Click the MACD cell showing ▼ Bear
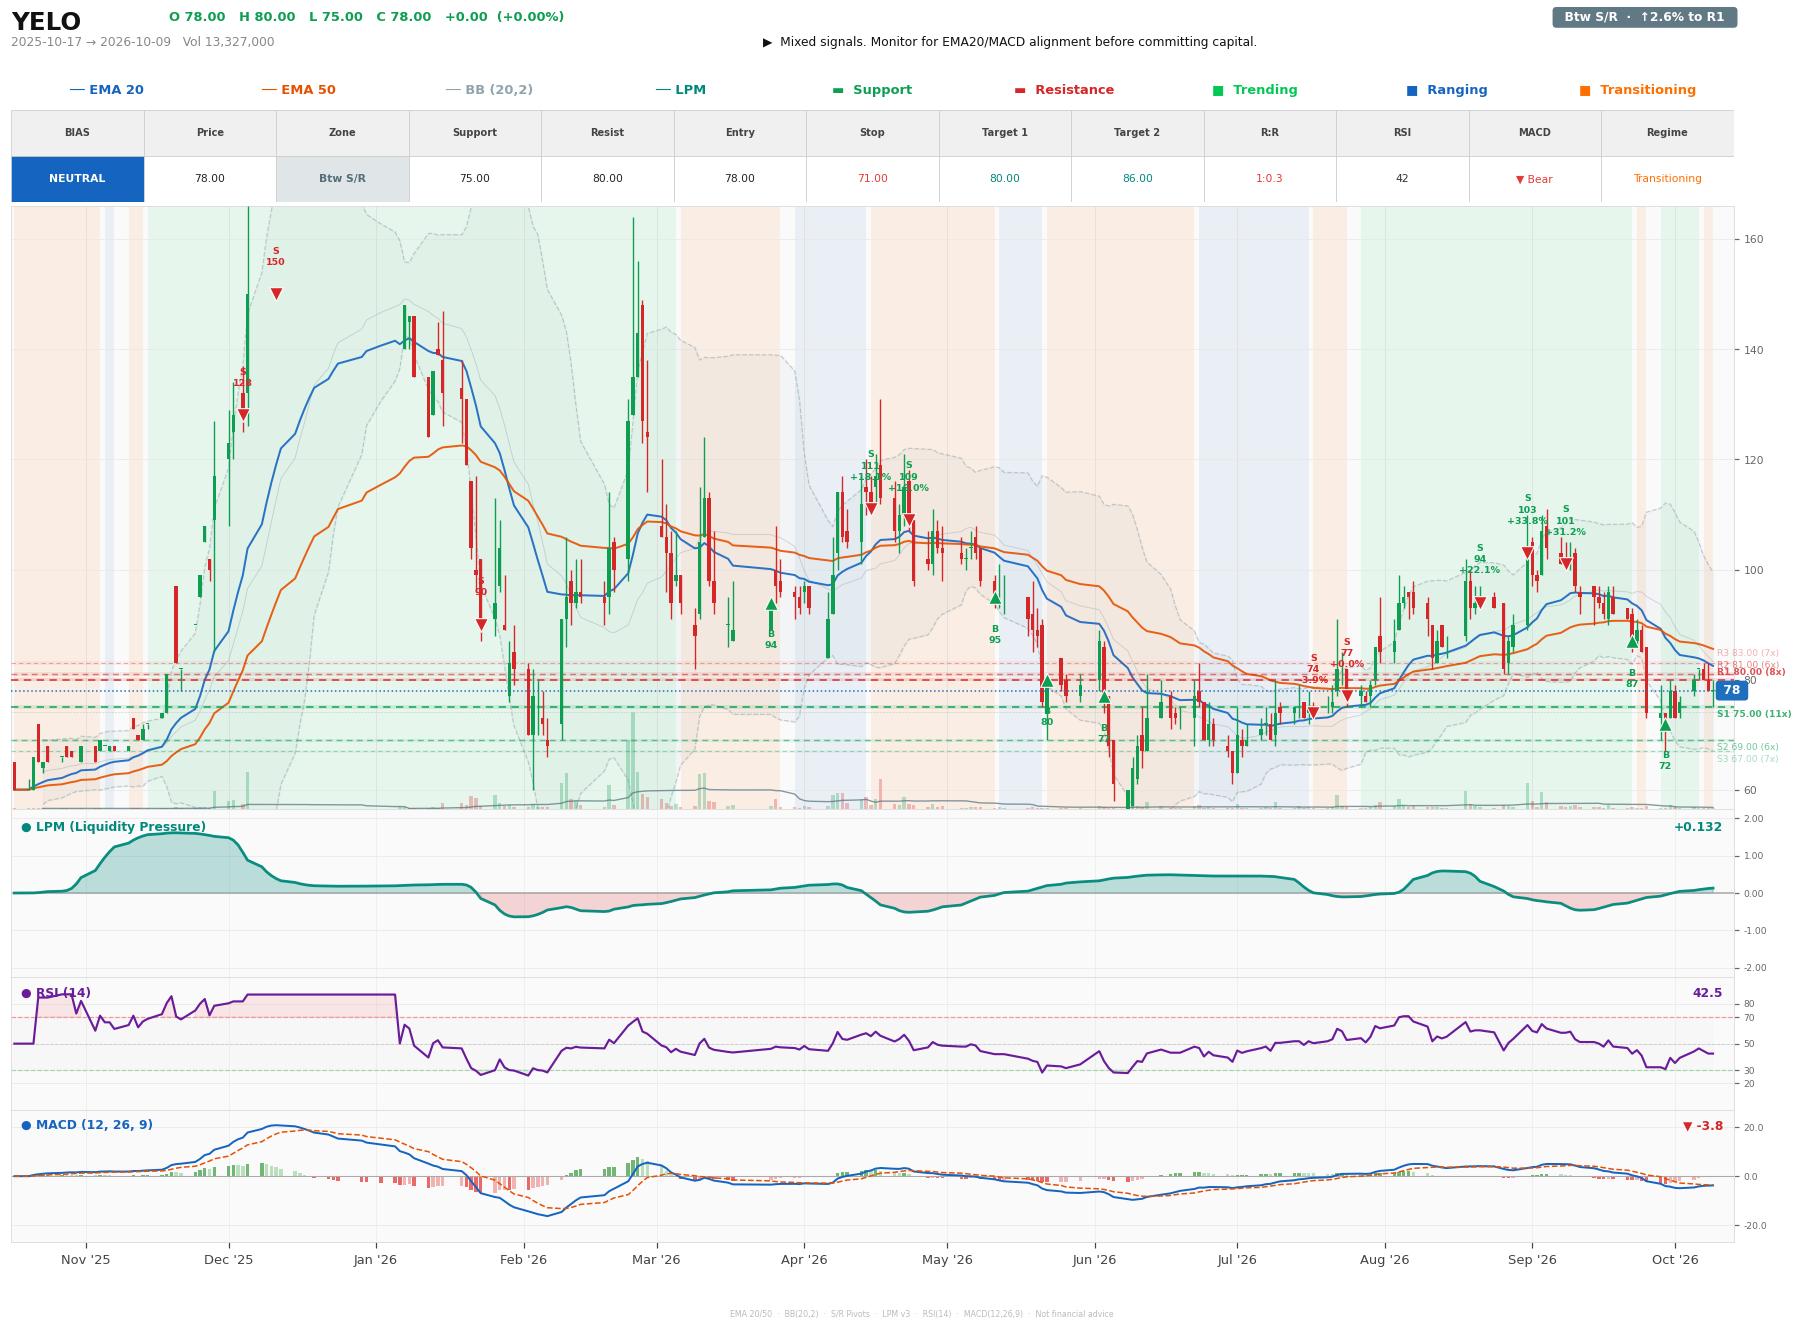Screen dimensions: 1802x1330 (x=1534, y=179)
